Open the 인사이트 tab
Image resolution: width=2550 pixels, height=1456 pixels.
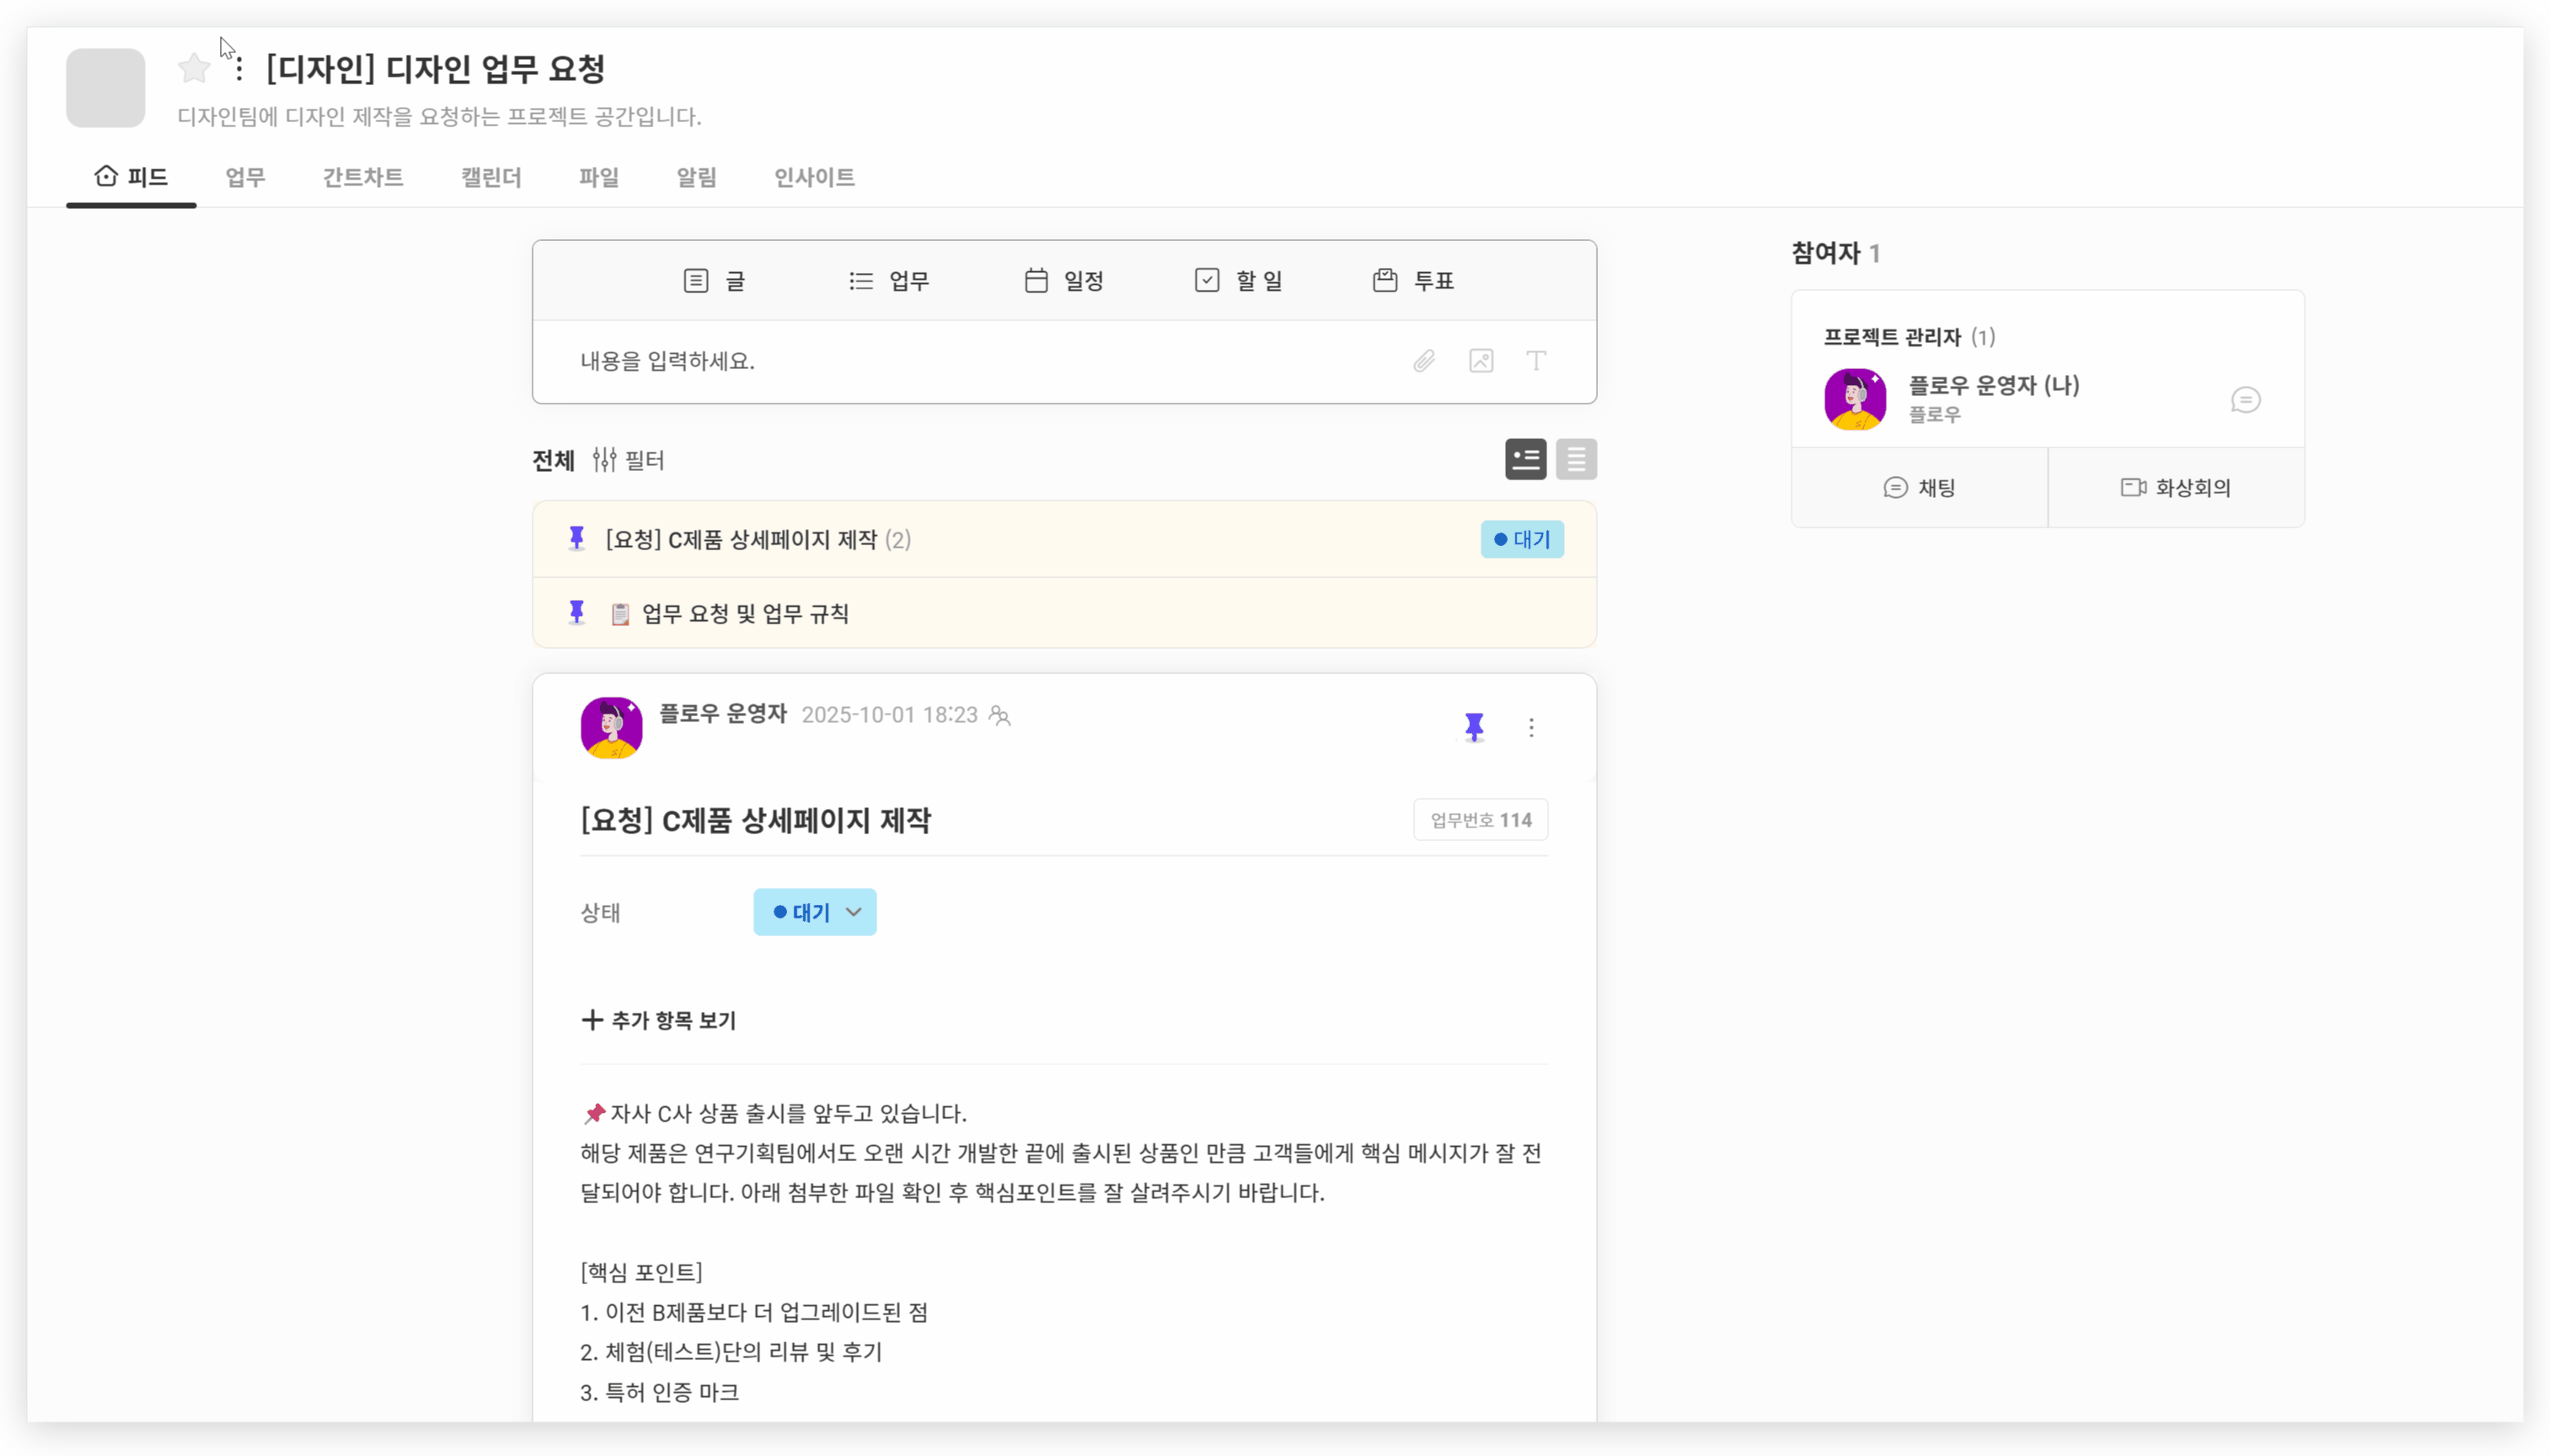813,177
